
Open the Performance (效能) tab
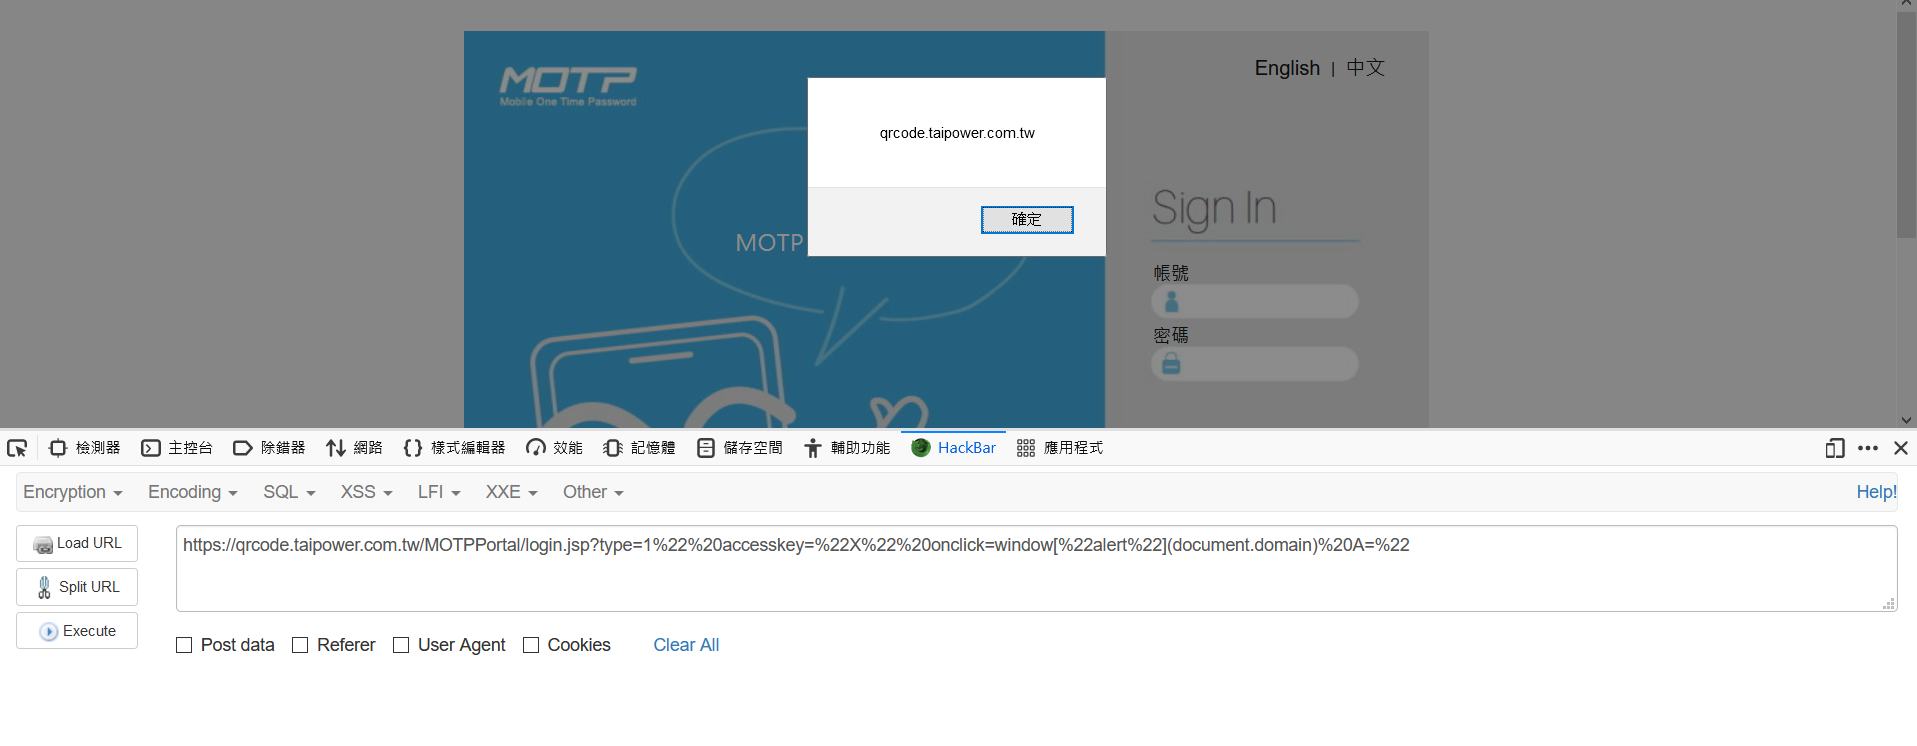coord(554,448)
